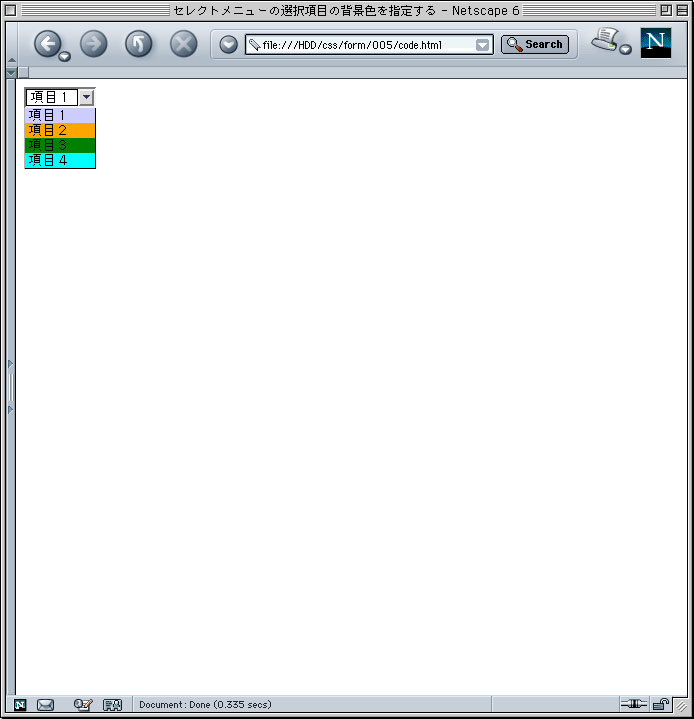Screen dimensions: 694x719
Task: Click the Search button
Action: pyautogui.click(x=535, y=44)
